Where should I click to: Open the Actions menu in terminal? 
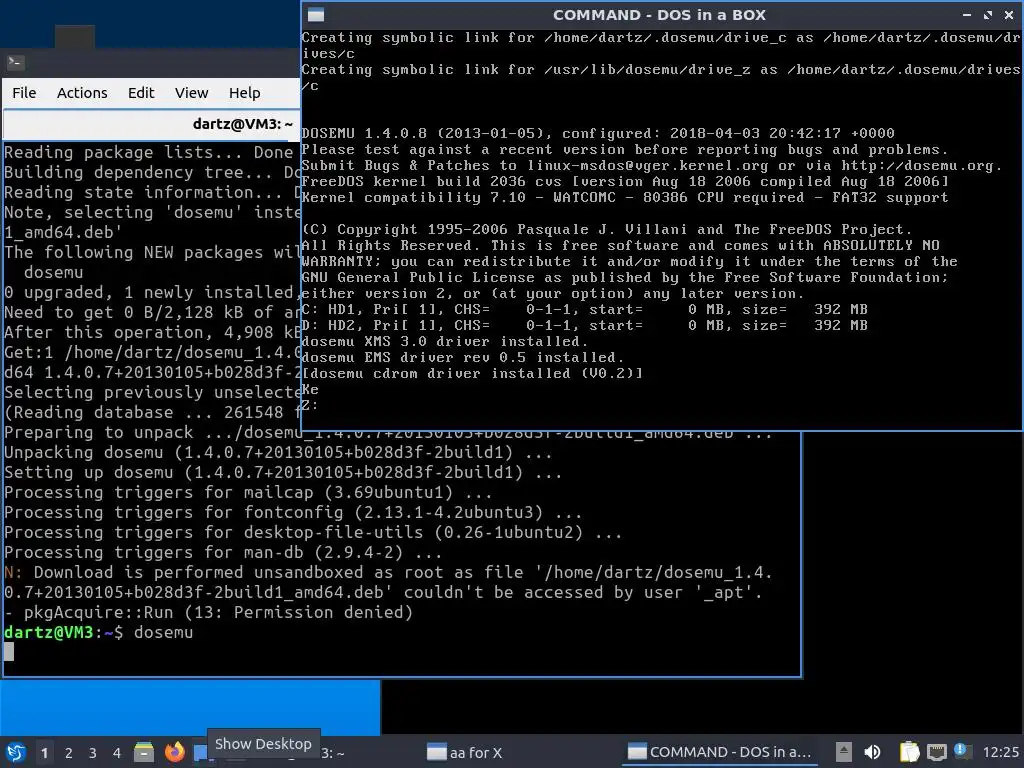(x=82, y=93)
